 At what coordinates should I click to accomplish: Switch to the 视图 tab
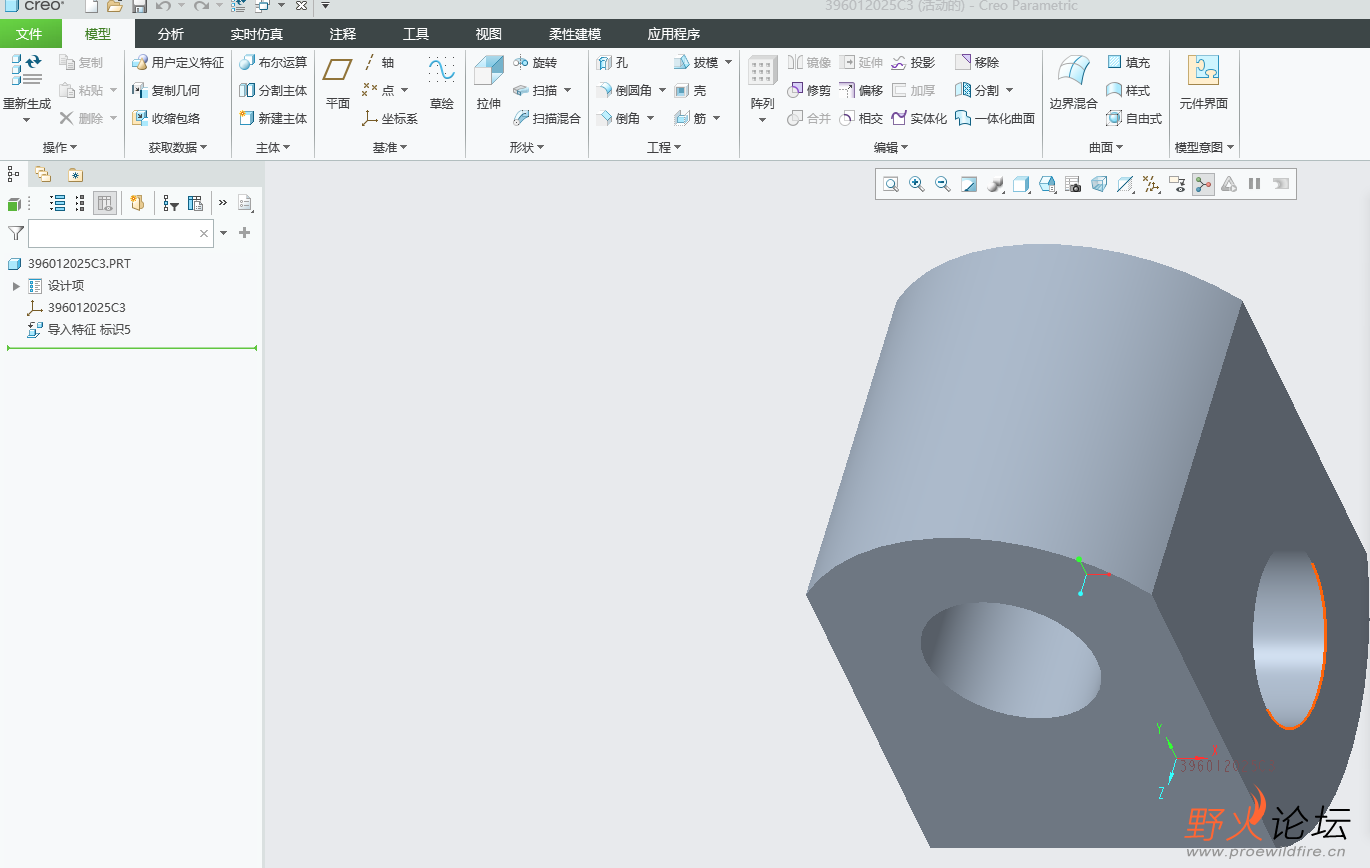pos(489,34)
